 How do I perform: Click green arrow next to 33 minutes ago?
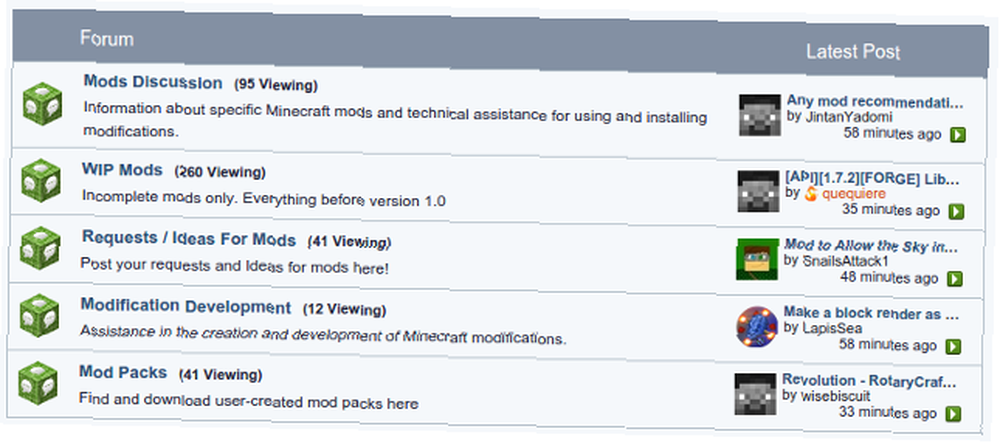click(x=952, y=414)
